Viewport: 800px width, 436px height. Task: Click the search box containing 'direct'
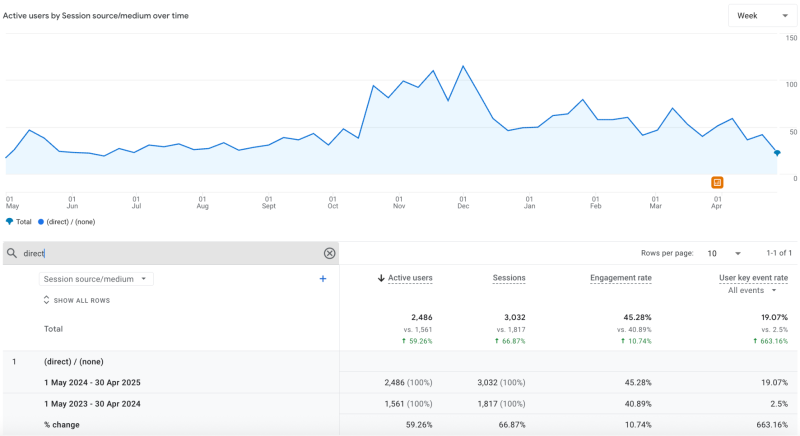(171, 253)
